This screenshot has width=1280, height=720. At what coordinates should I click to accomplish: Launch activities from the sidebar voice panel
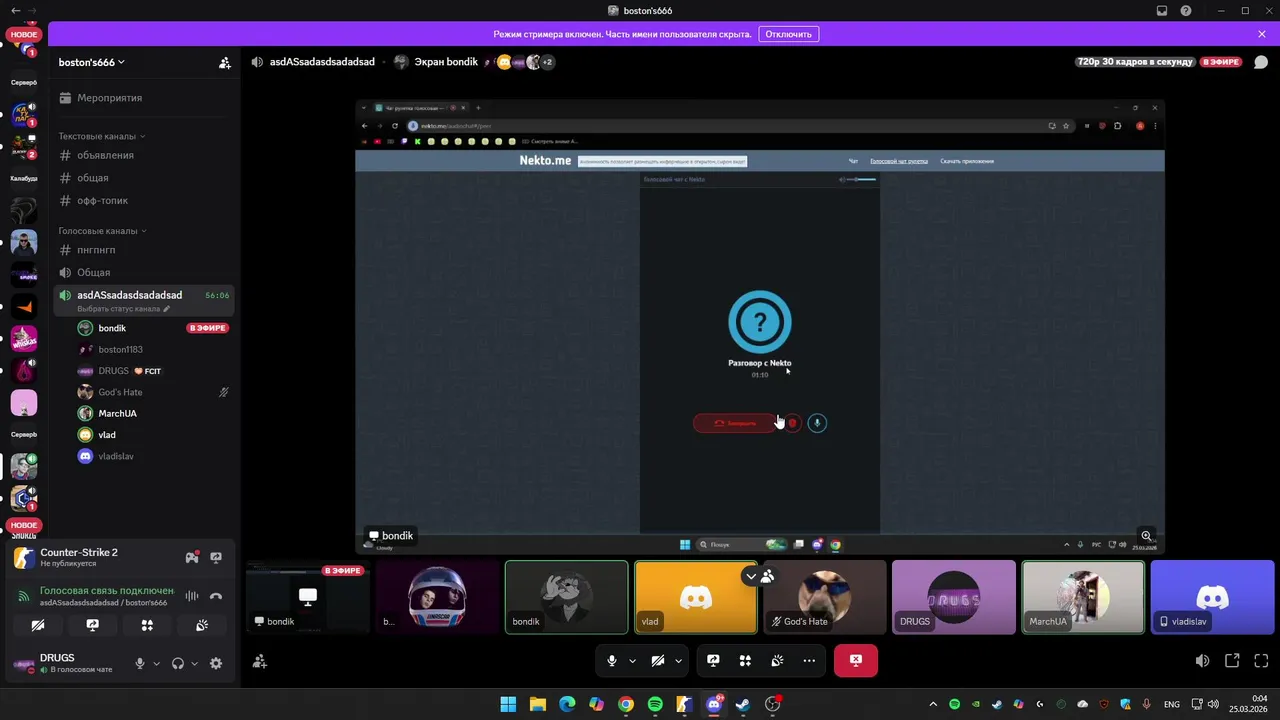[x=147, y=625]
